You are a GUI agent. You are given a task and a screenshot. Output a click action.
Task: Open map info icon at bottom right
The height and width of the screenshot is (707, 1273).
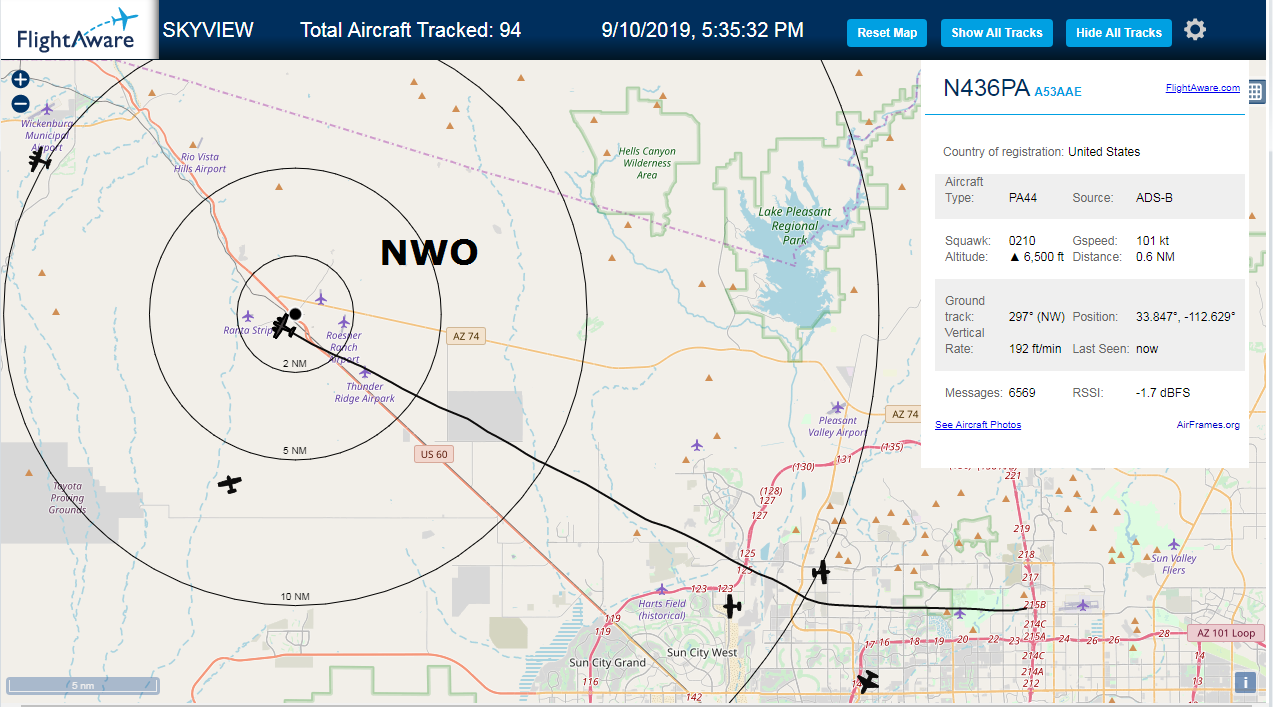click(1245, 683)
